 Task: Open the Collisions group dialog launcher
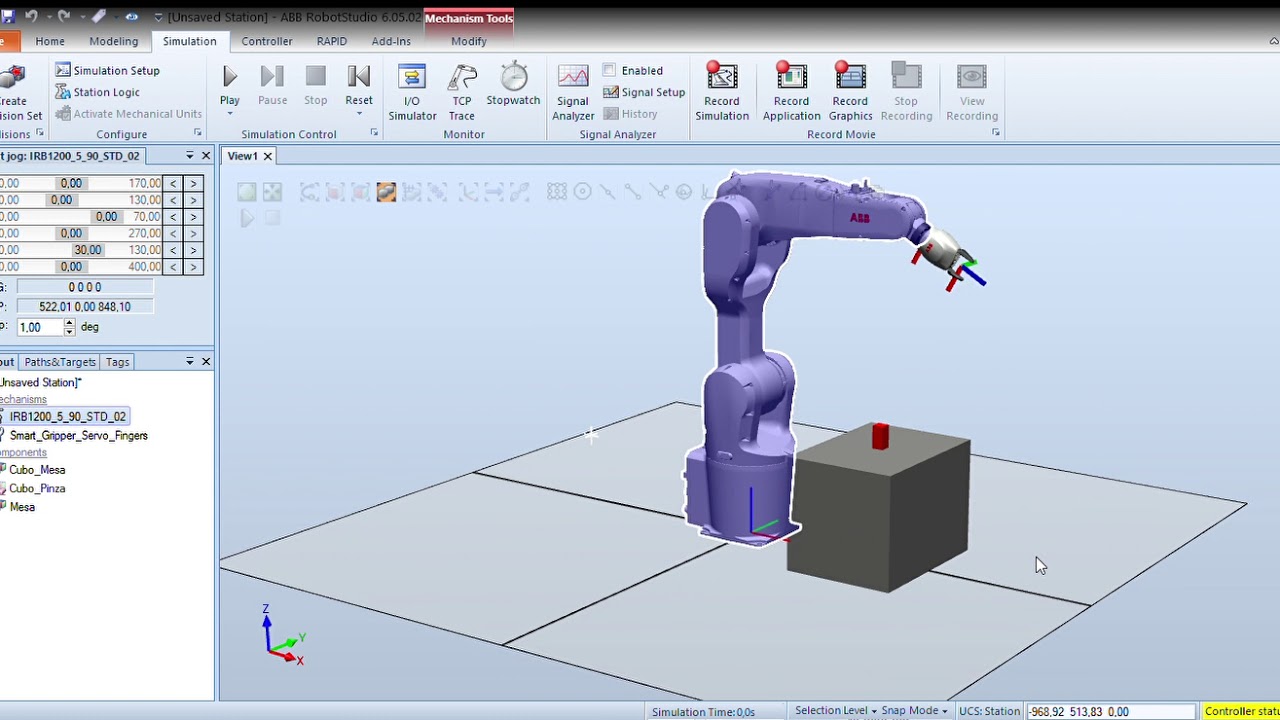click(39, 133)
